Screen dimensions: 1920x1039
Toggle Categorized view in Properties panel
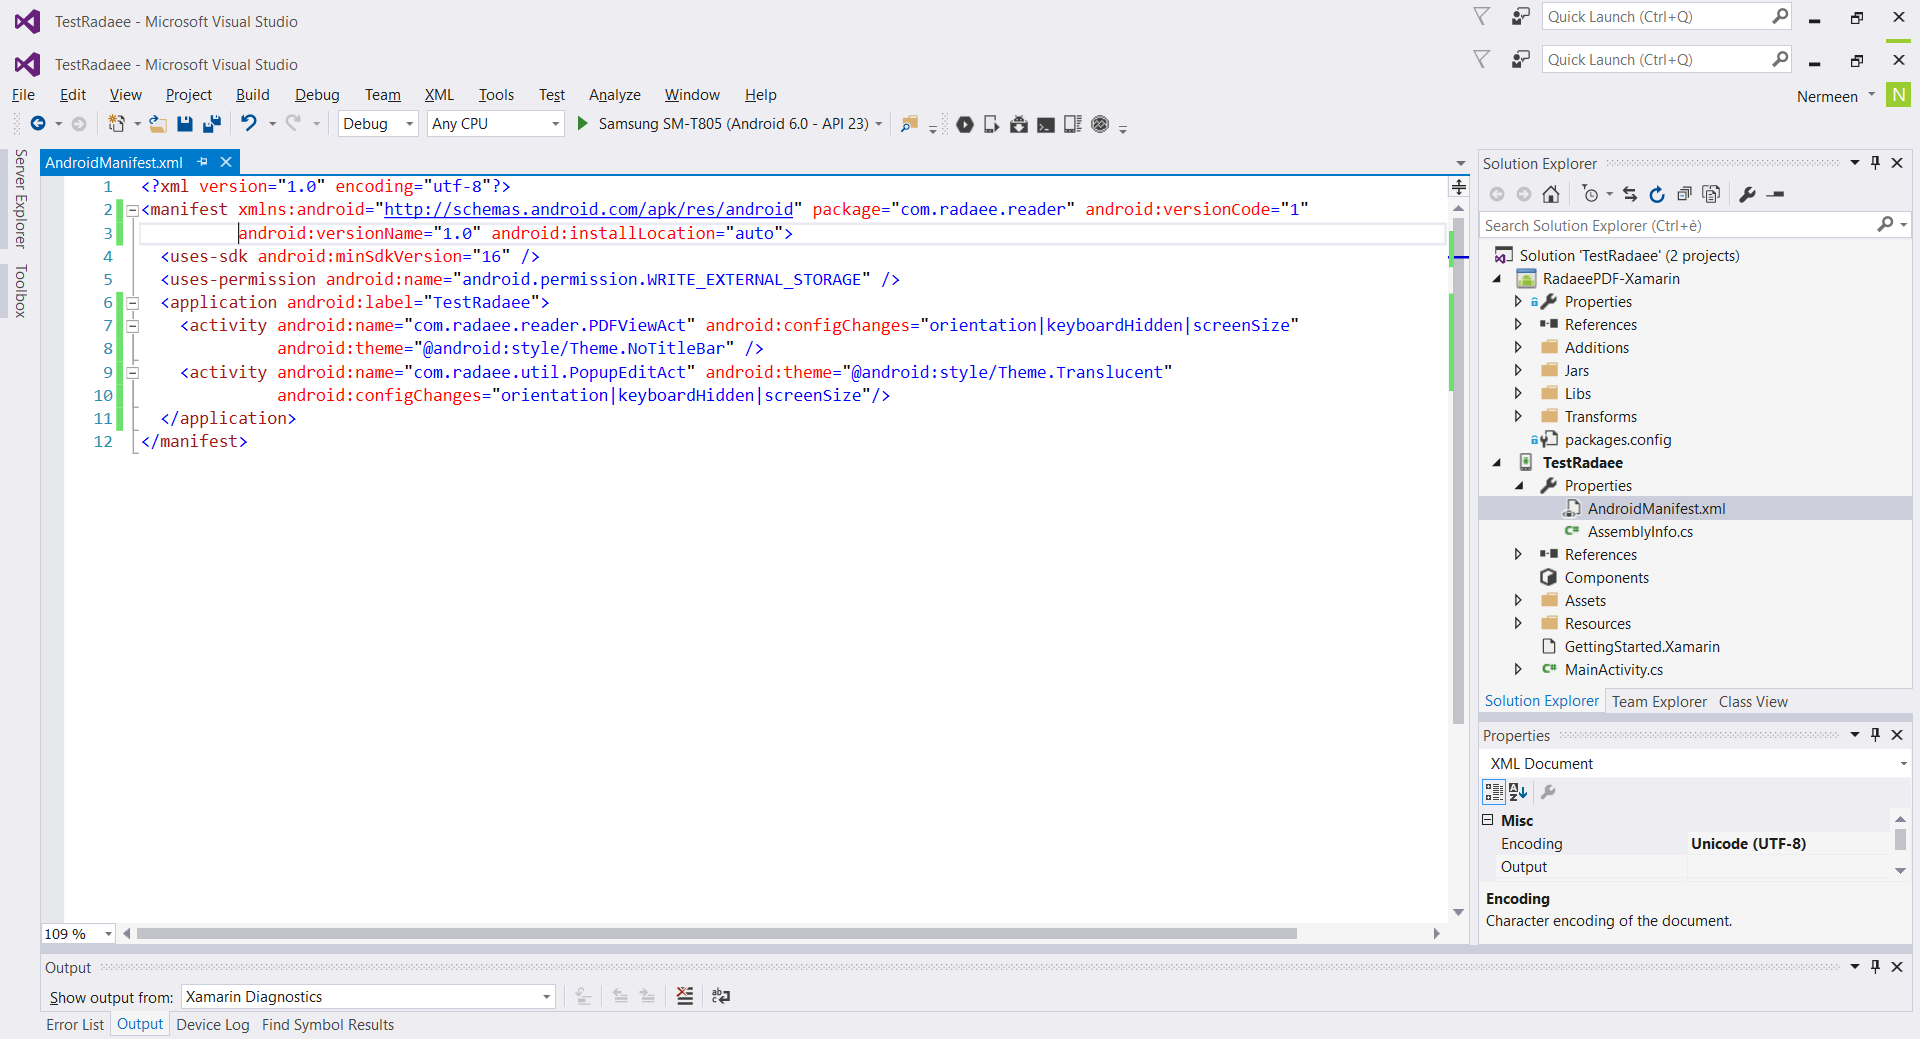tap(1494, 792)
